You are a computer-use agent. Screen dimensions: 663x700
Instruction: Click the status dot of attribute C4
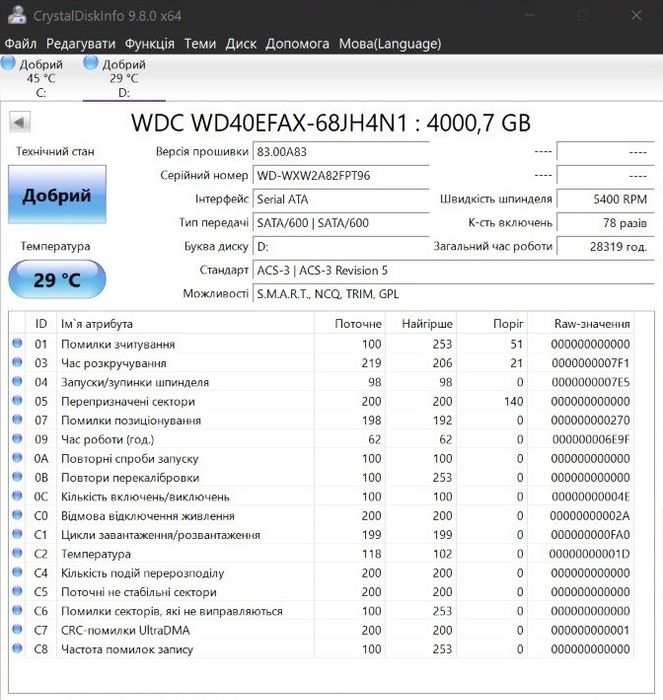[17, 572]
